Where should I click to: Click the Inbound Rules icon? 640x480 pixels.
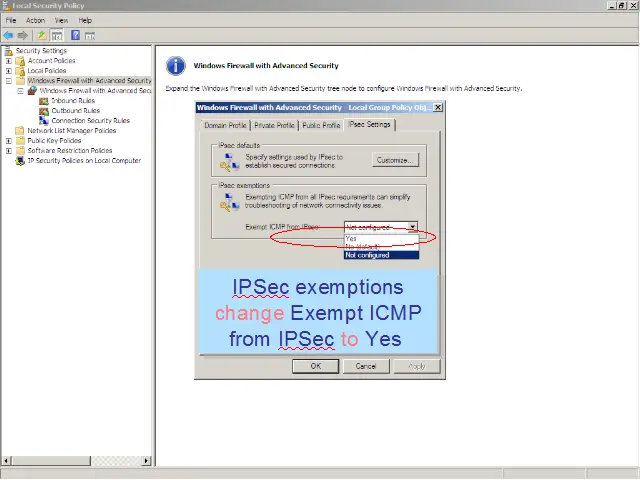point(44,101)
